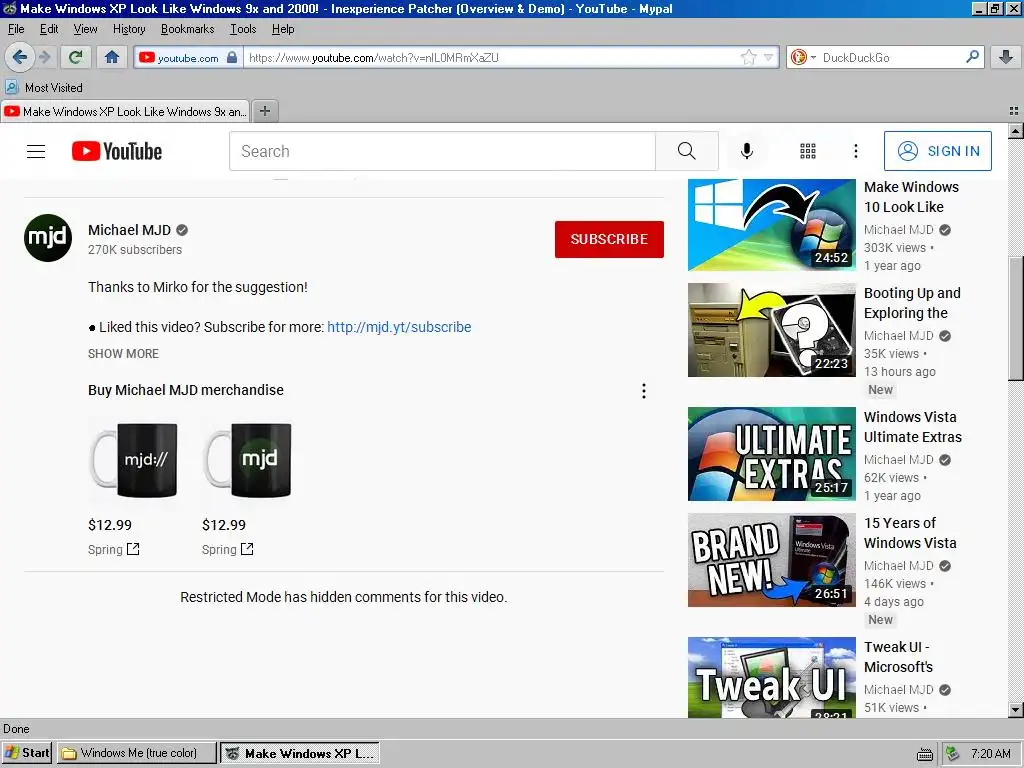Select the mjd:// mug product image

coord(134,460)
